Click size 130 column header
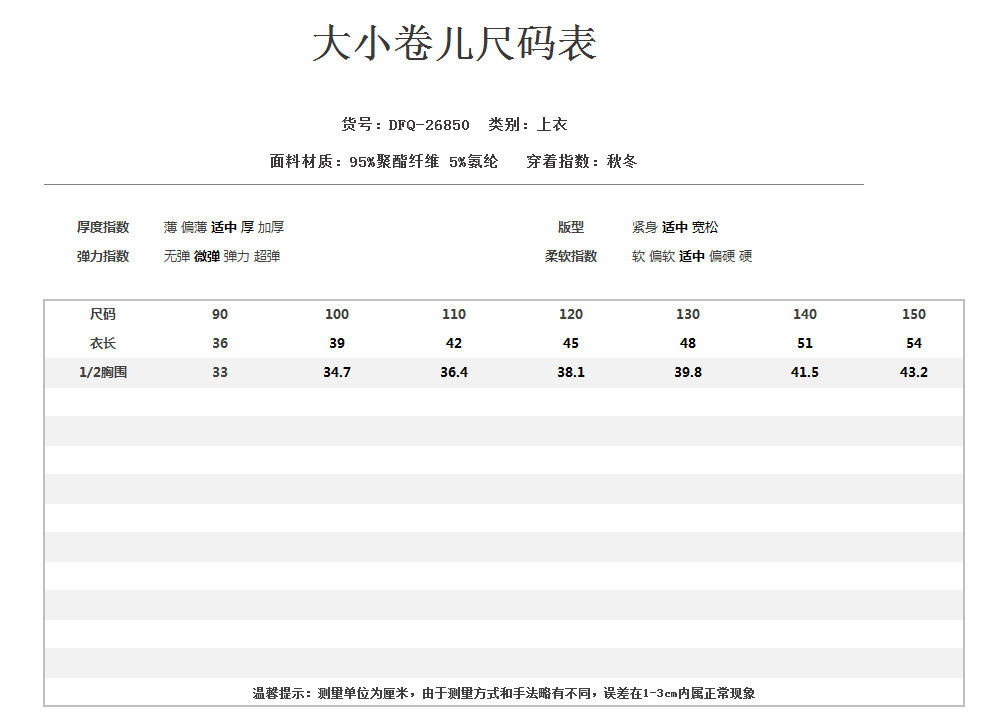Image resolution: width=986 pixels, height=726 pixels. point(688,314)
